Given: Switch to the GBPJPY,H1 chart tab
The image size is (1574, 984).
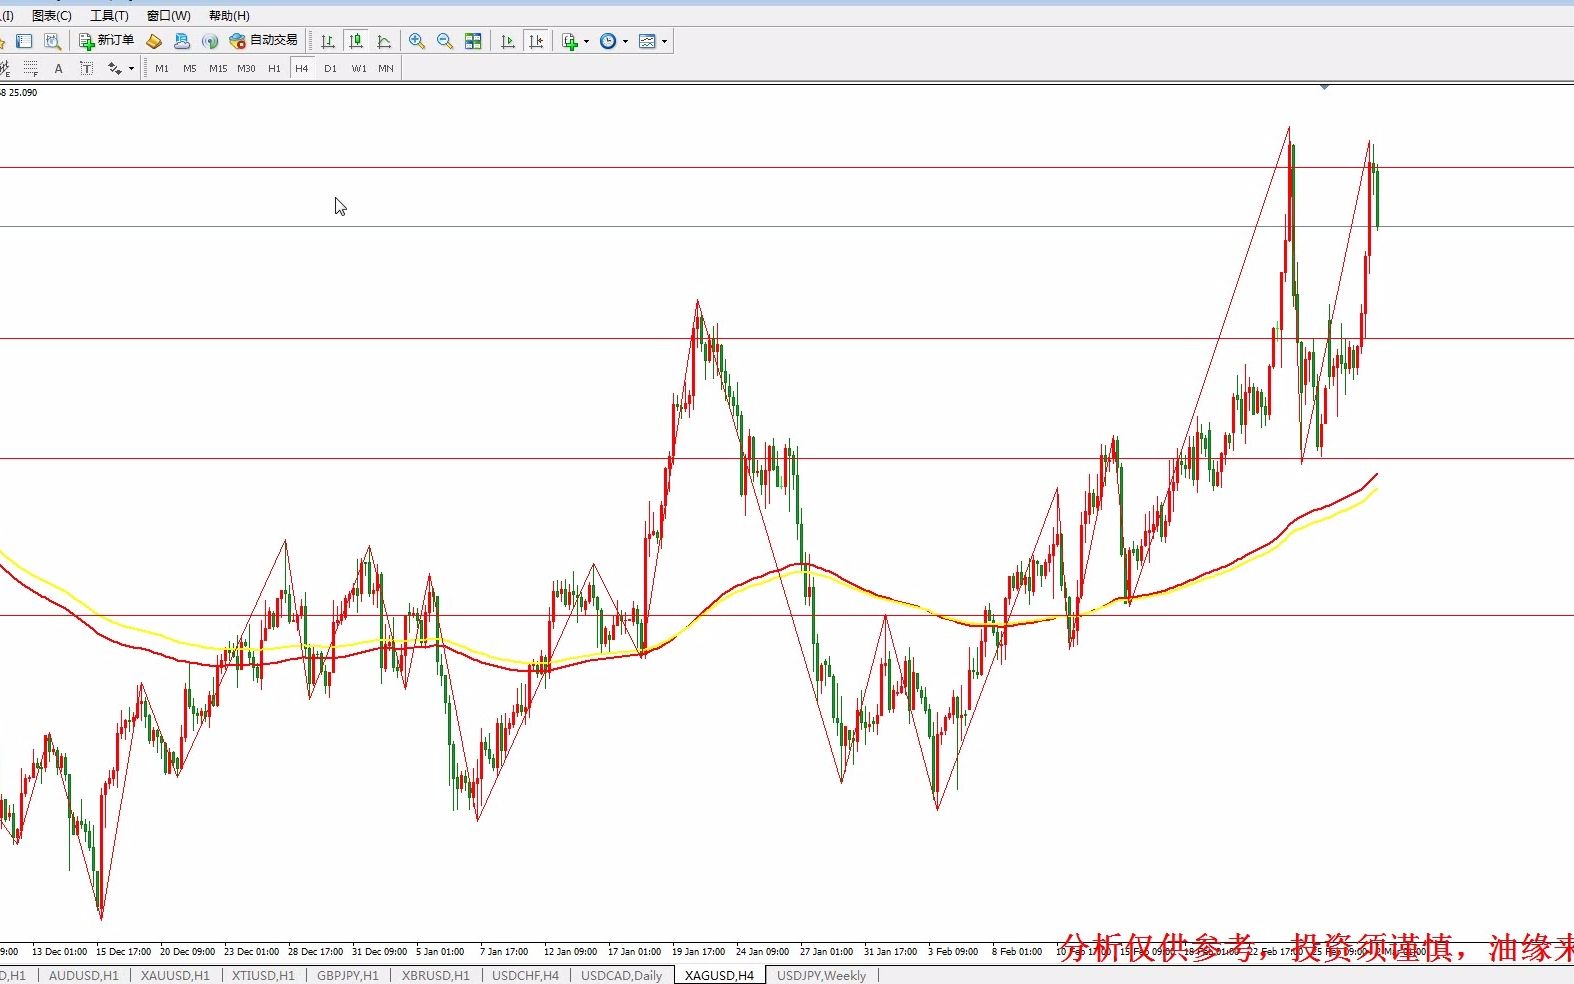Looking at the screenshot, I should [x=348, y=975].
